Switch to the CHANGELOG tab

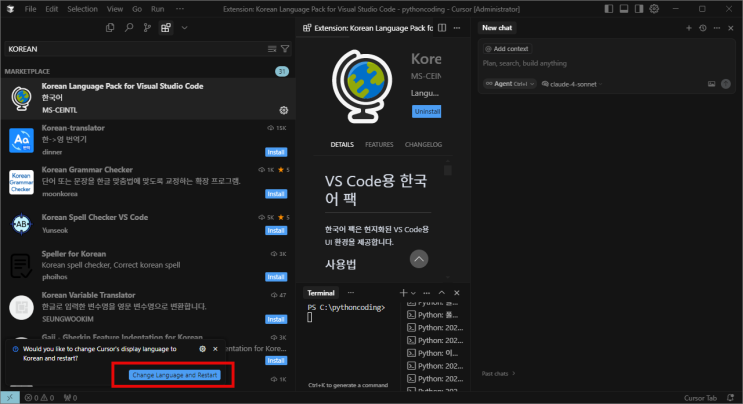[x=423, y=144]
